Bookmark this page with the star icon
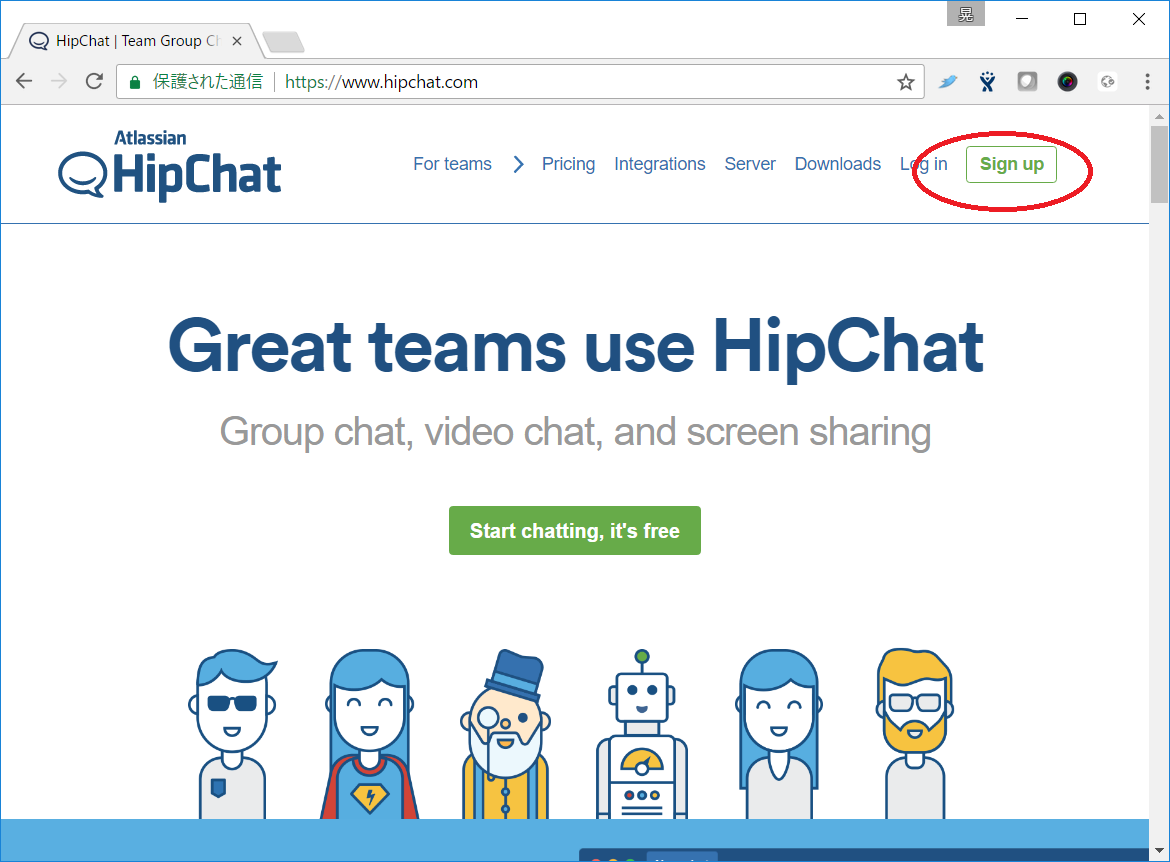 click(906, 82)
